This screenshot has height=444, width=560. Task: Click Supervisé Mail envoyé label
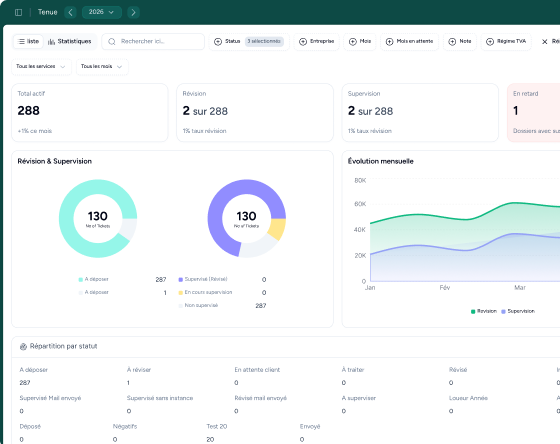pyautogui.click(x=50, y=398)
